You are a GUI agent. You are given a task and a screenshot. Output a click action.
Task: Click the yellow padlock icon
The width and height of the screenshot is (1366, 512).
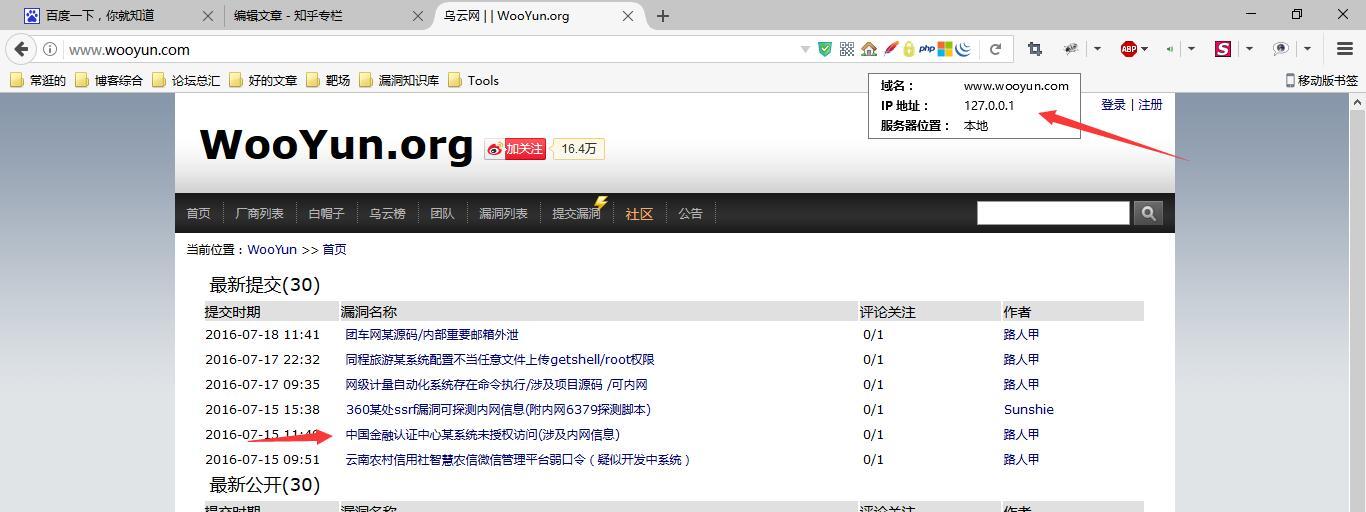[x=908, y=49]
